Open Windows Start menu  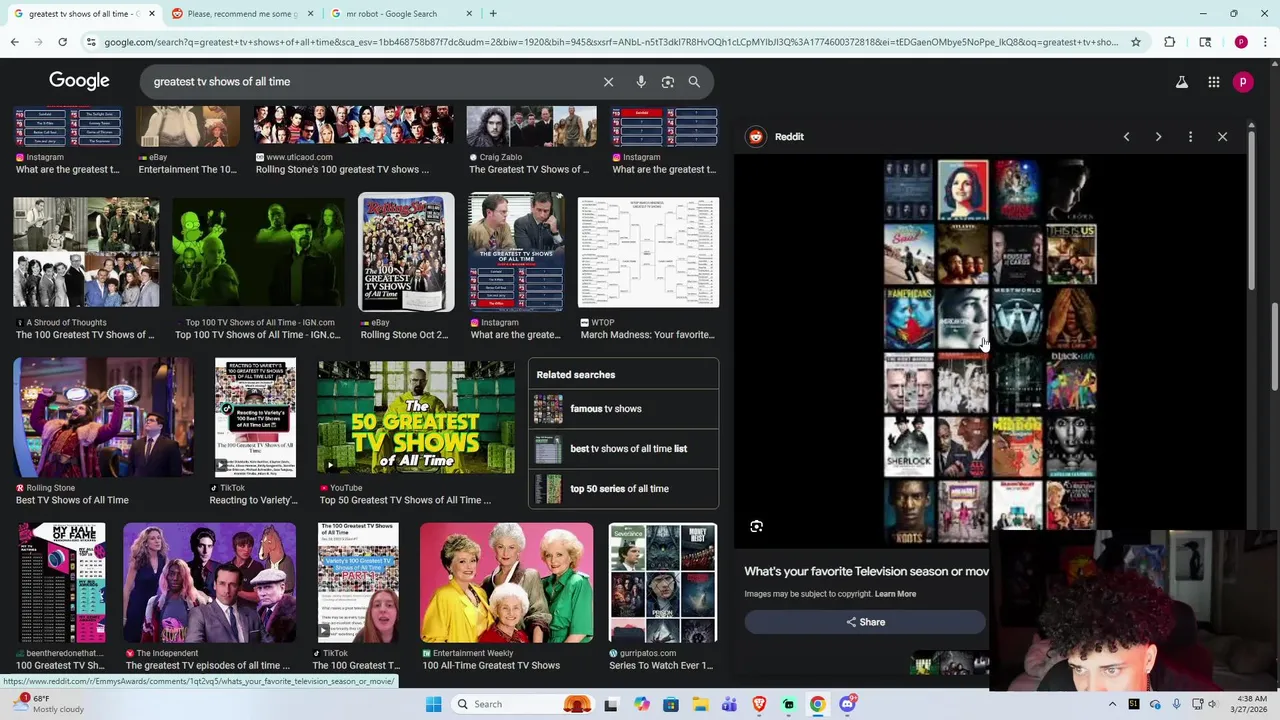click(433, 704)
